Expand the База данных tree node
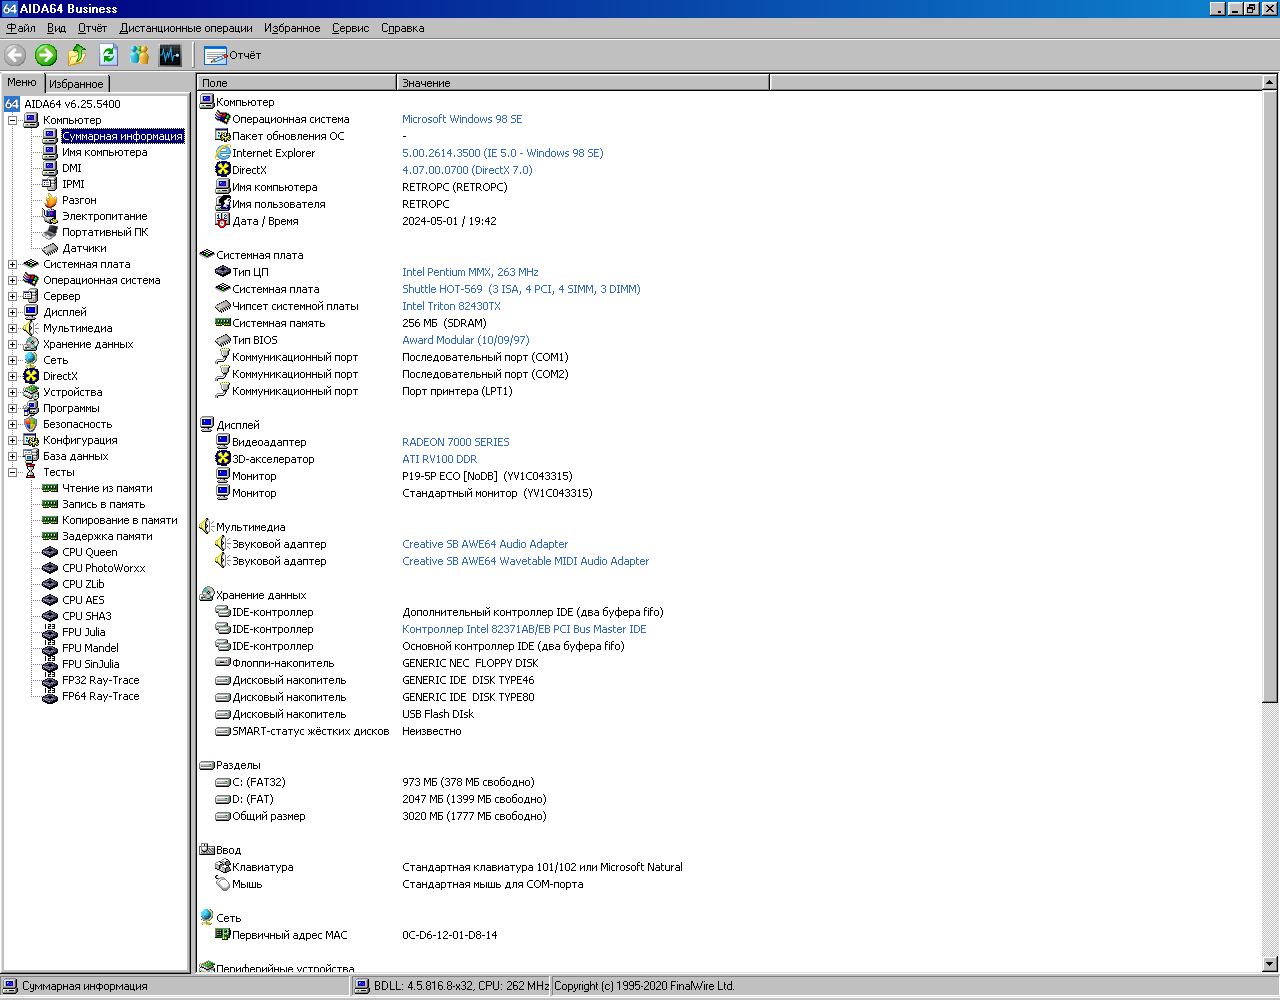 (12, 456)
